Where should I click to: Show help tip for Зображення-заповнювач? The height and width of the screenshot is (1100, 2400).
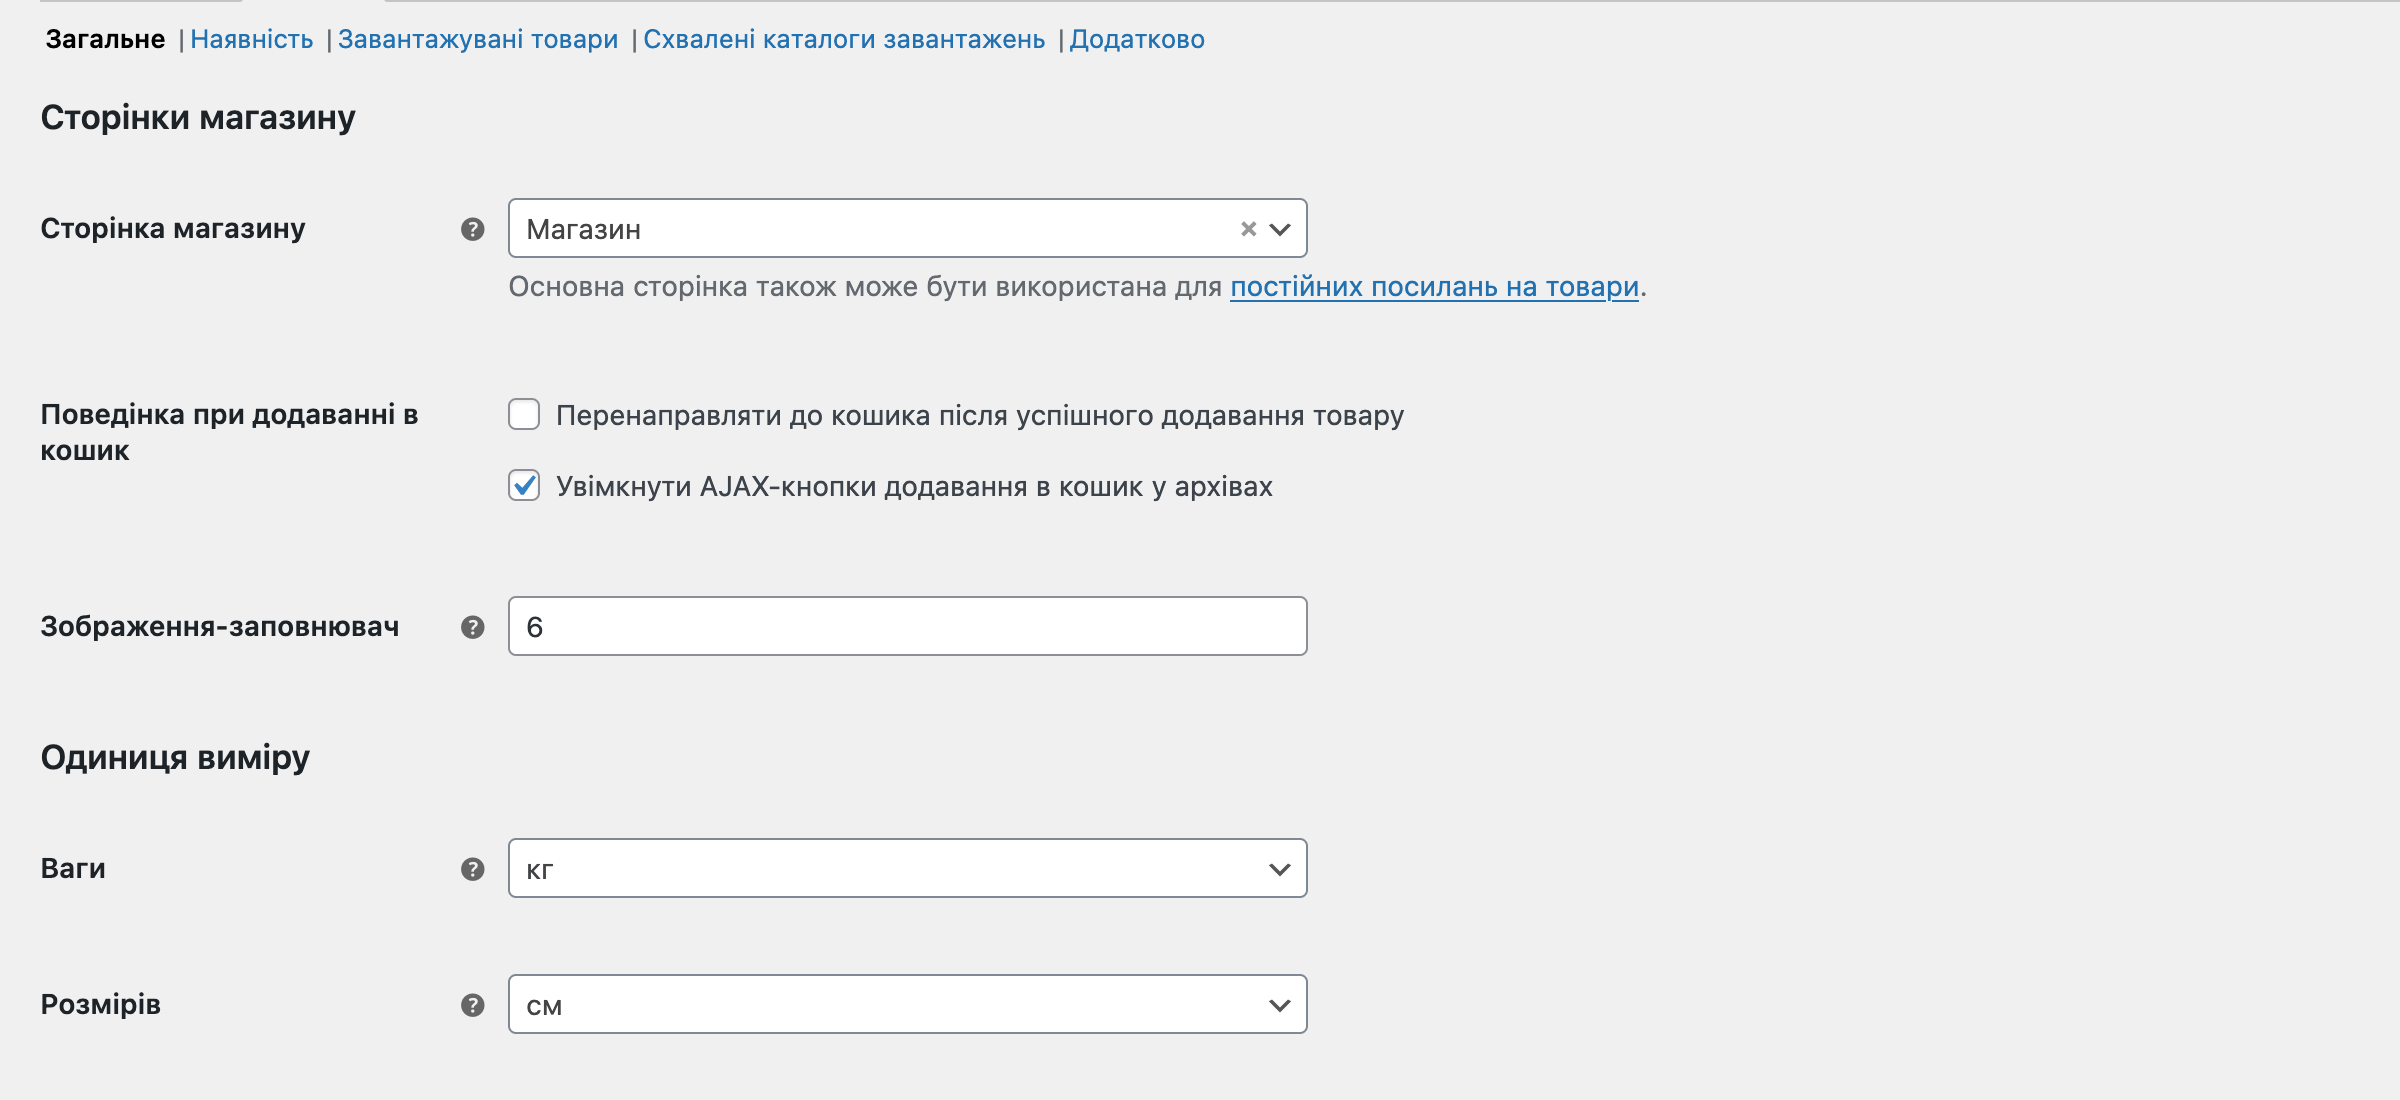click(473, 627)
